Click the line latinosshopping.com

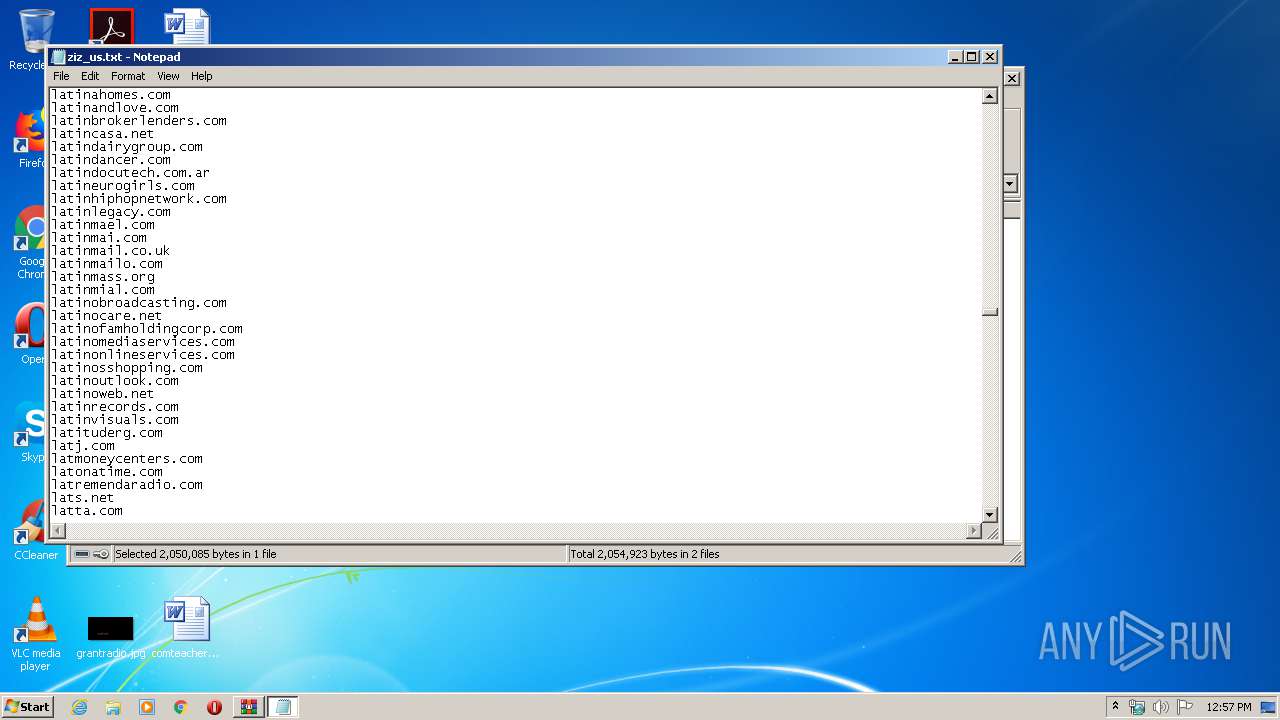click(x=127, y=368)
